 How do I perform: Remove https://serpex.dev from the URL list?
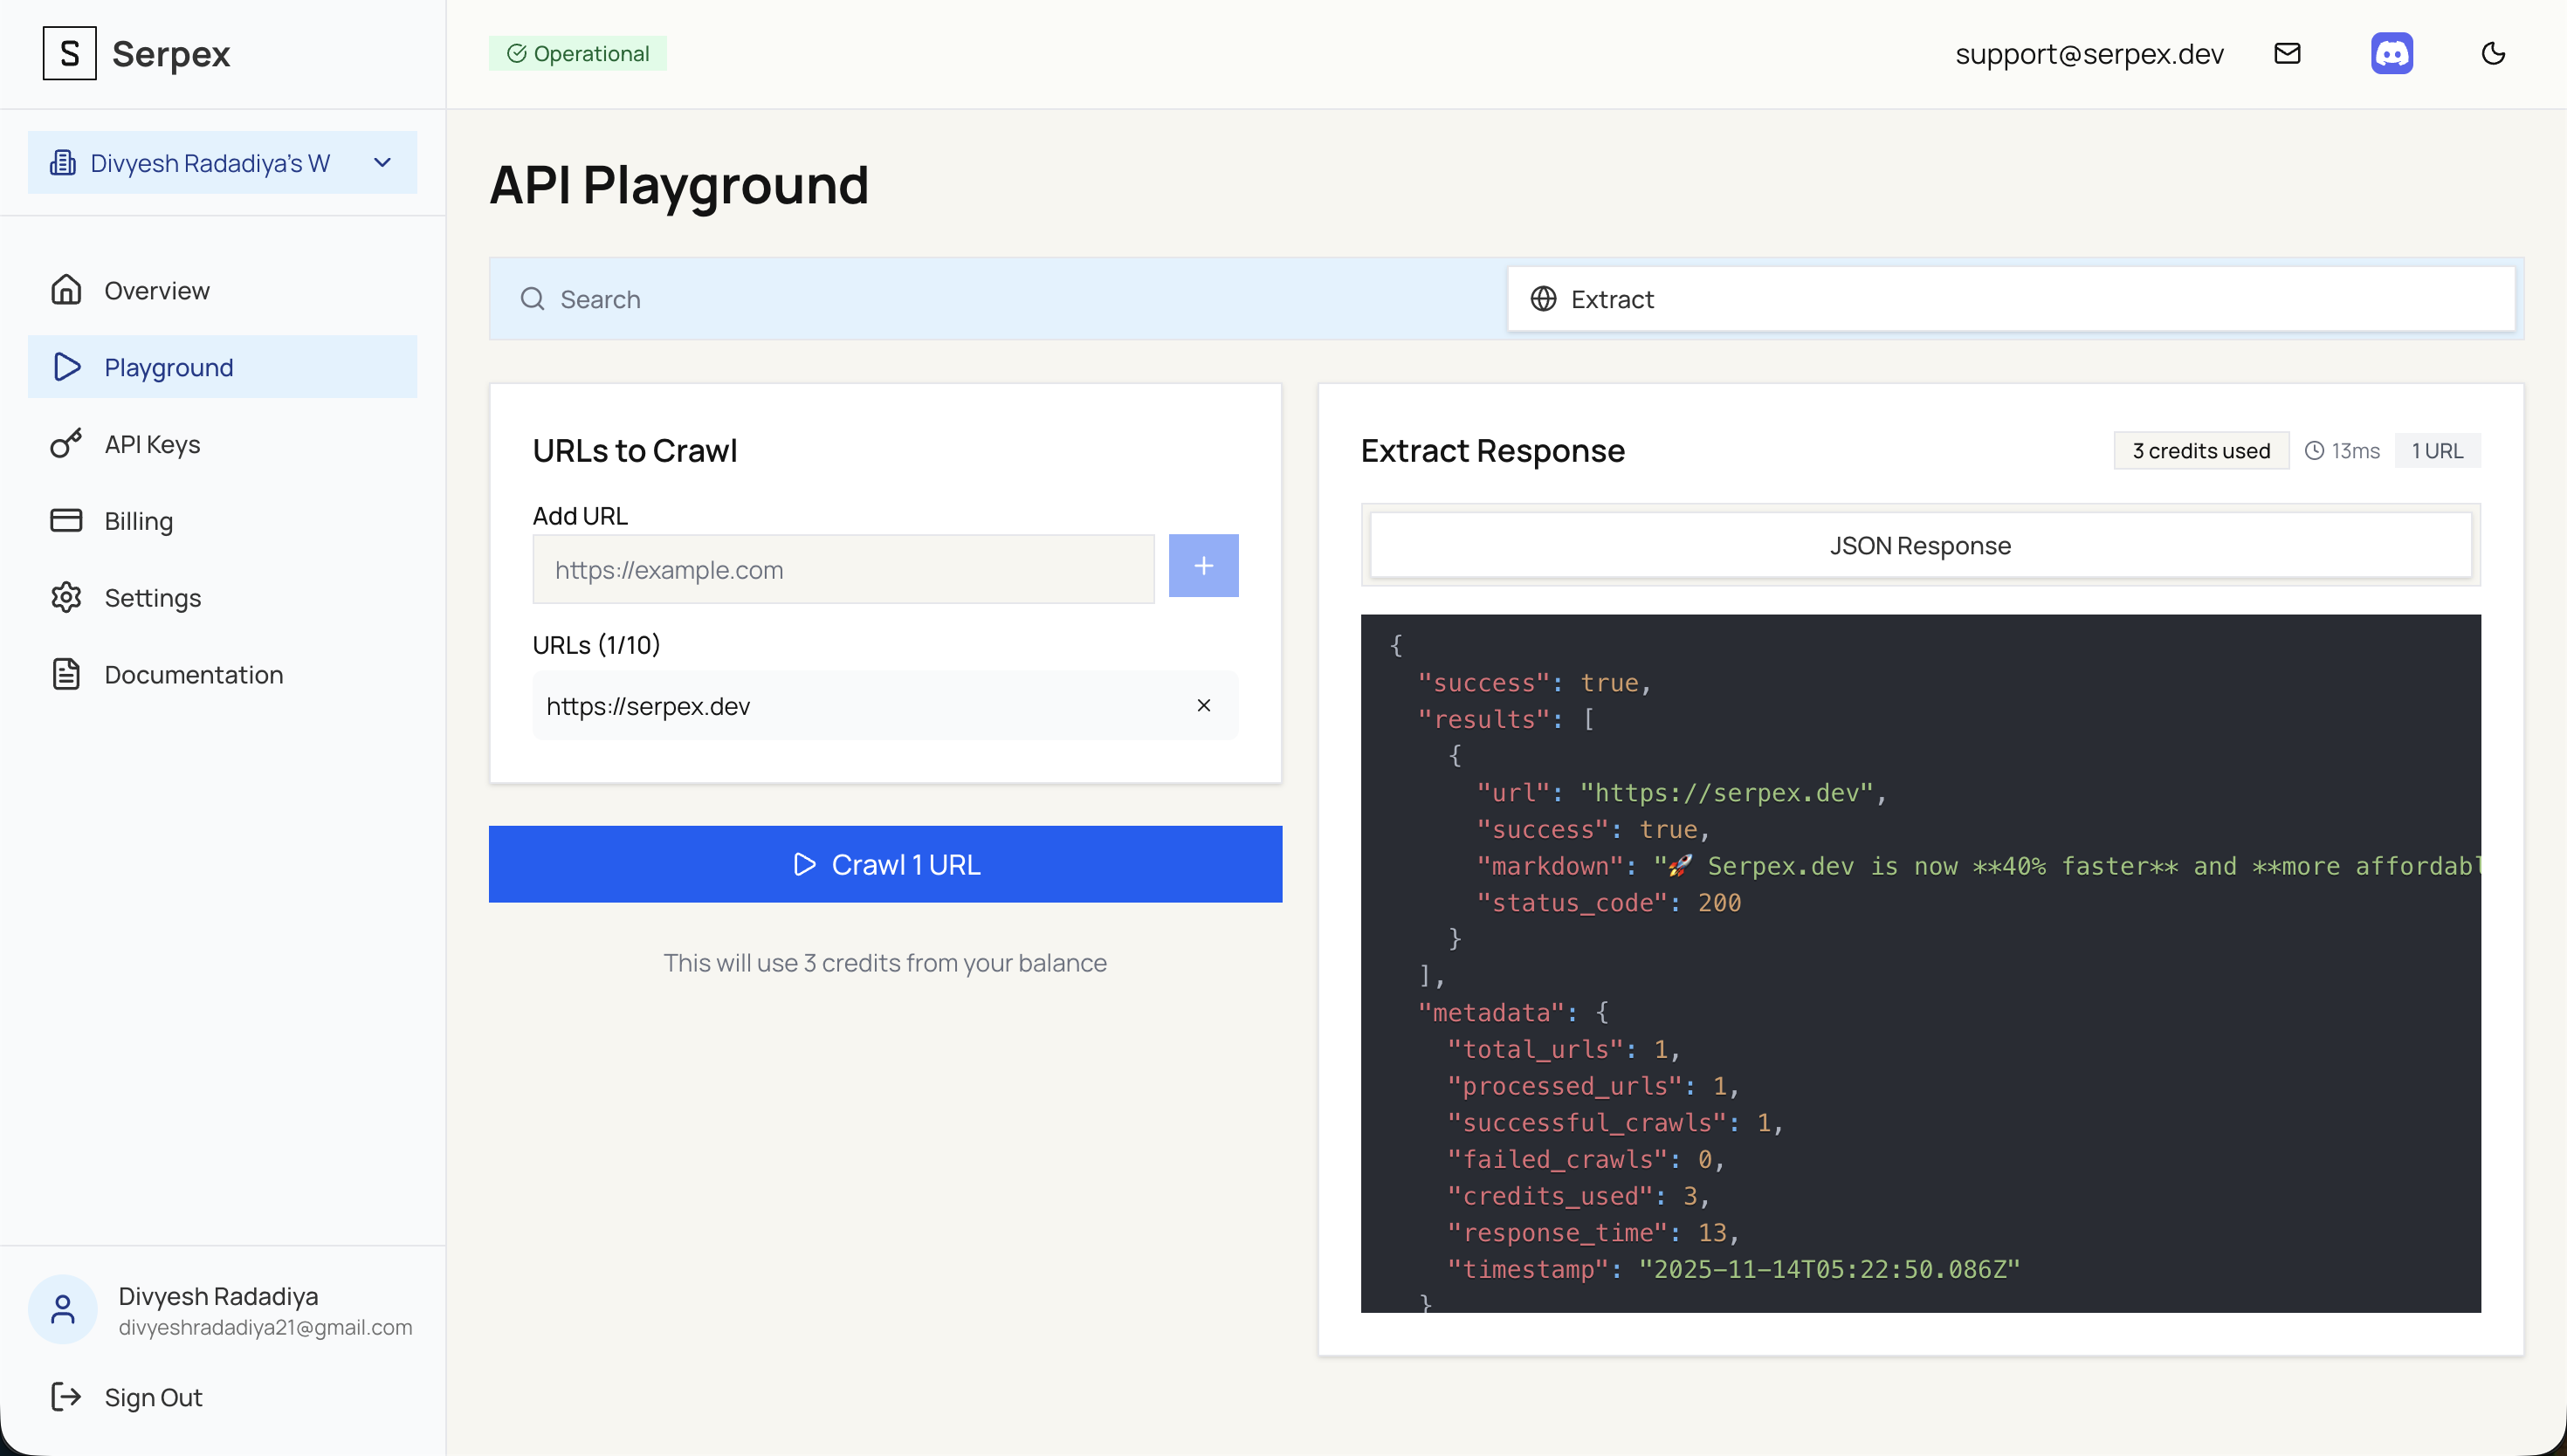[1204, 705]
